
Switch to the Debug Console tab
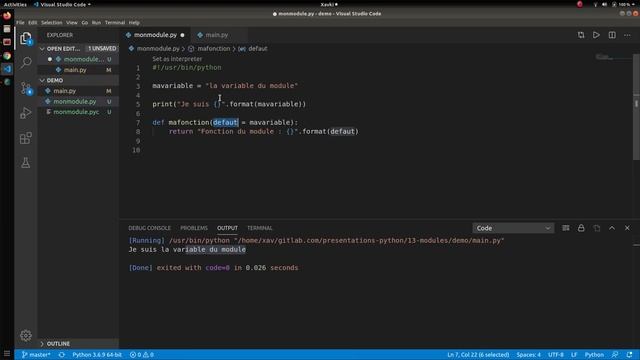tap(149, 228)
